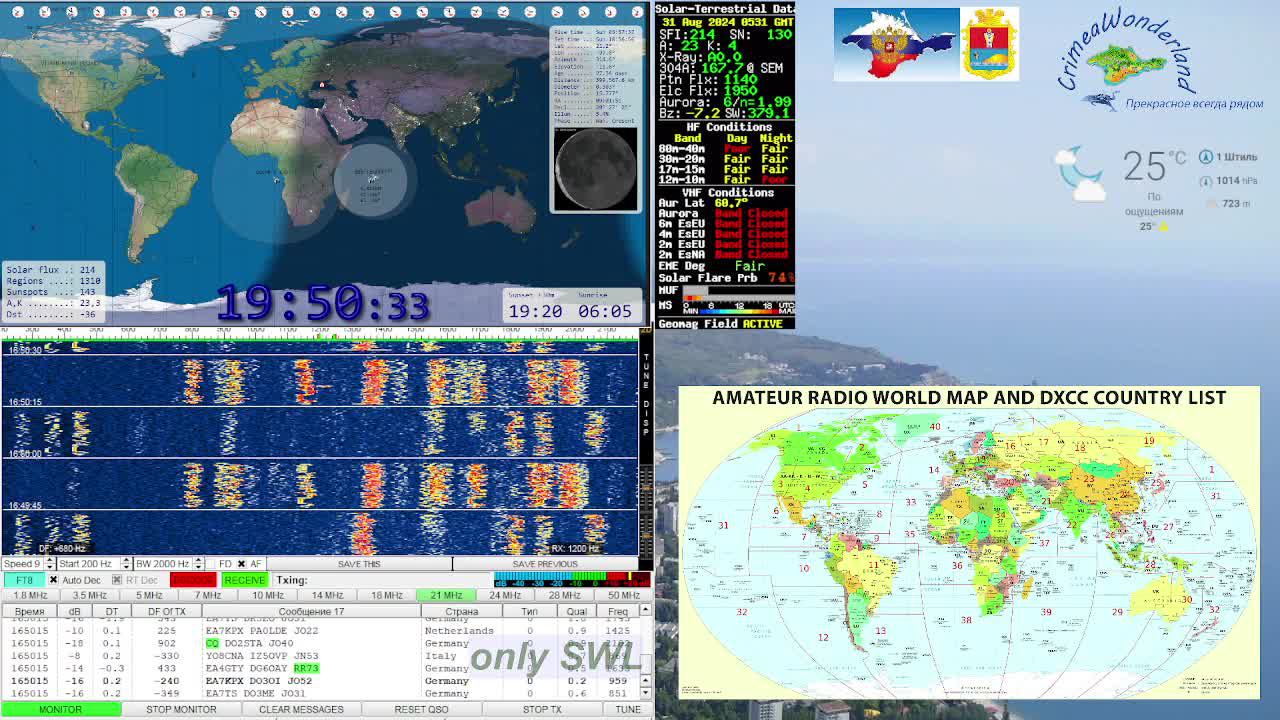Click the city coat of arms emblem
Screen dimensions: 1280x720
click(x=990, y=44)
